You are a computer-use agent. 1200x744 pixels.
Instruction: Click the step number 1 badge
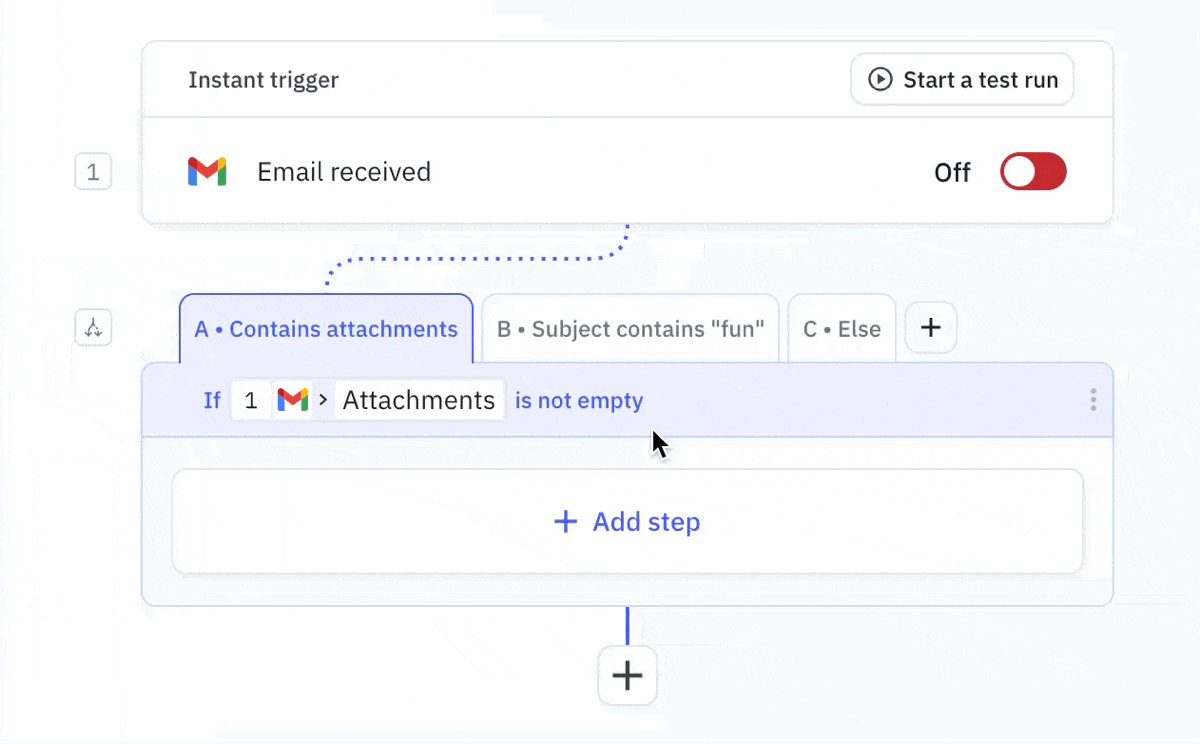(x=93, y=171)
